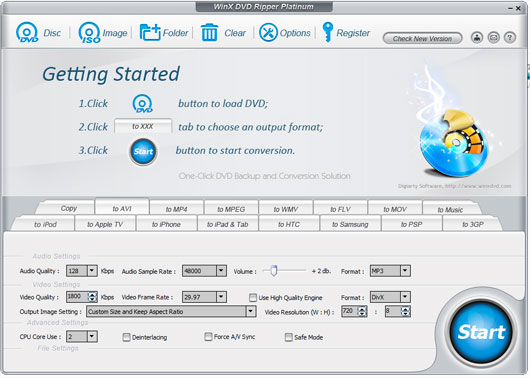Select the to iPhone tab
This screenshot has width=530, height=378.
166,224
